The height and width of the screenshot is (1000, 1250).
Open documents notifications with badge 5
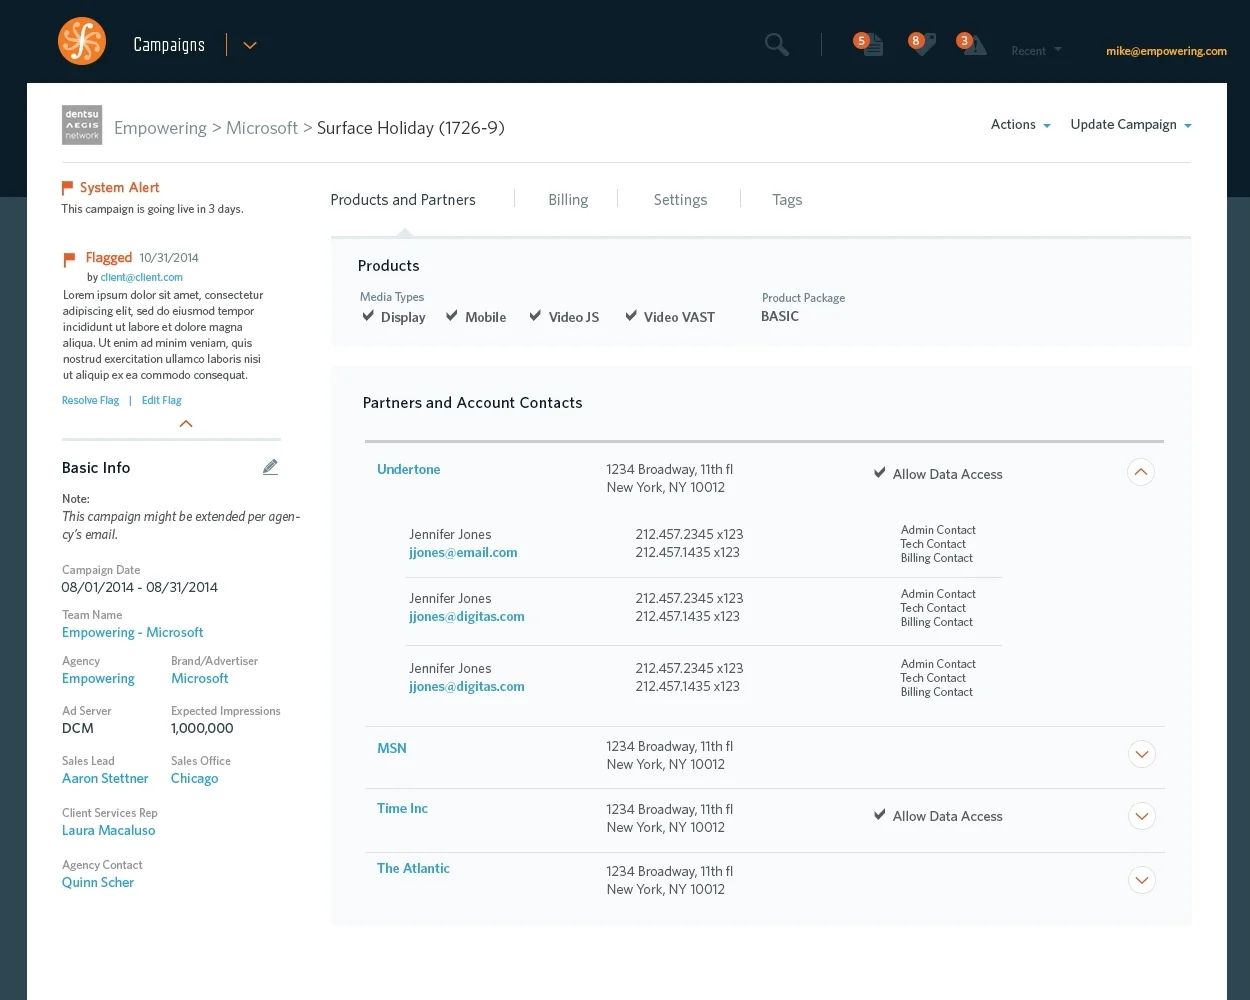[871, 44]
